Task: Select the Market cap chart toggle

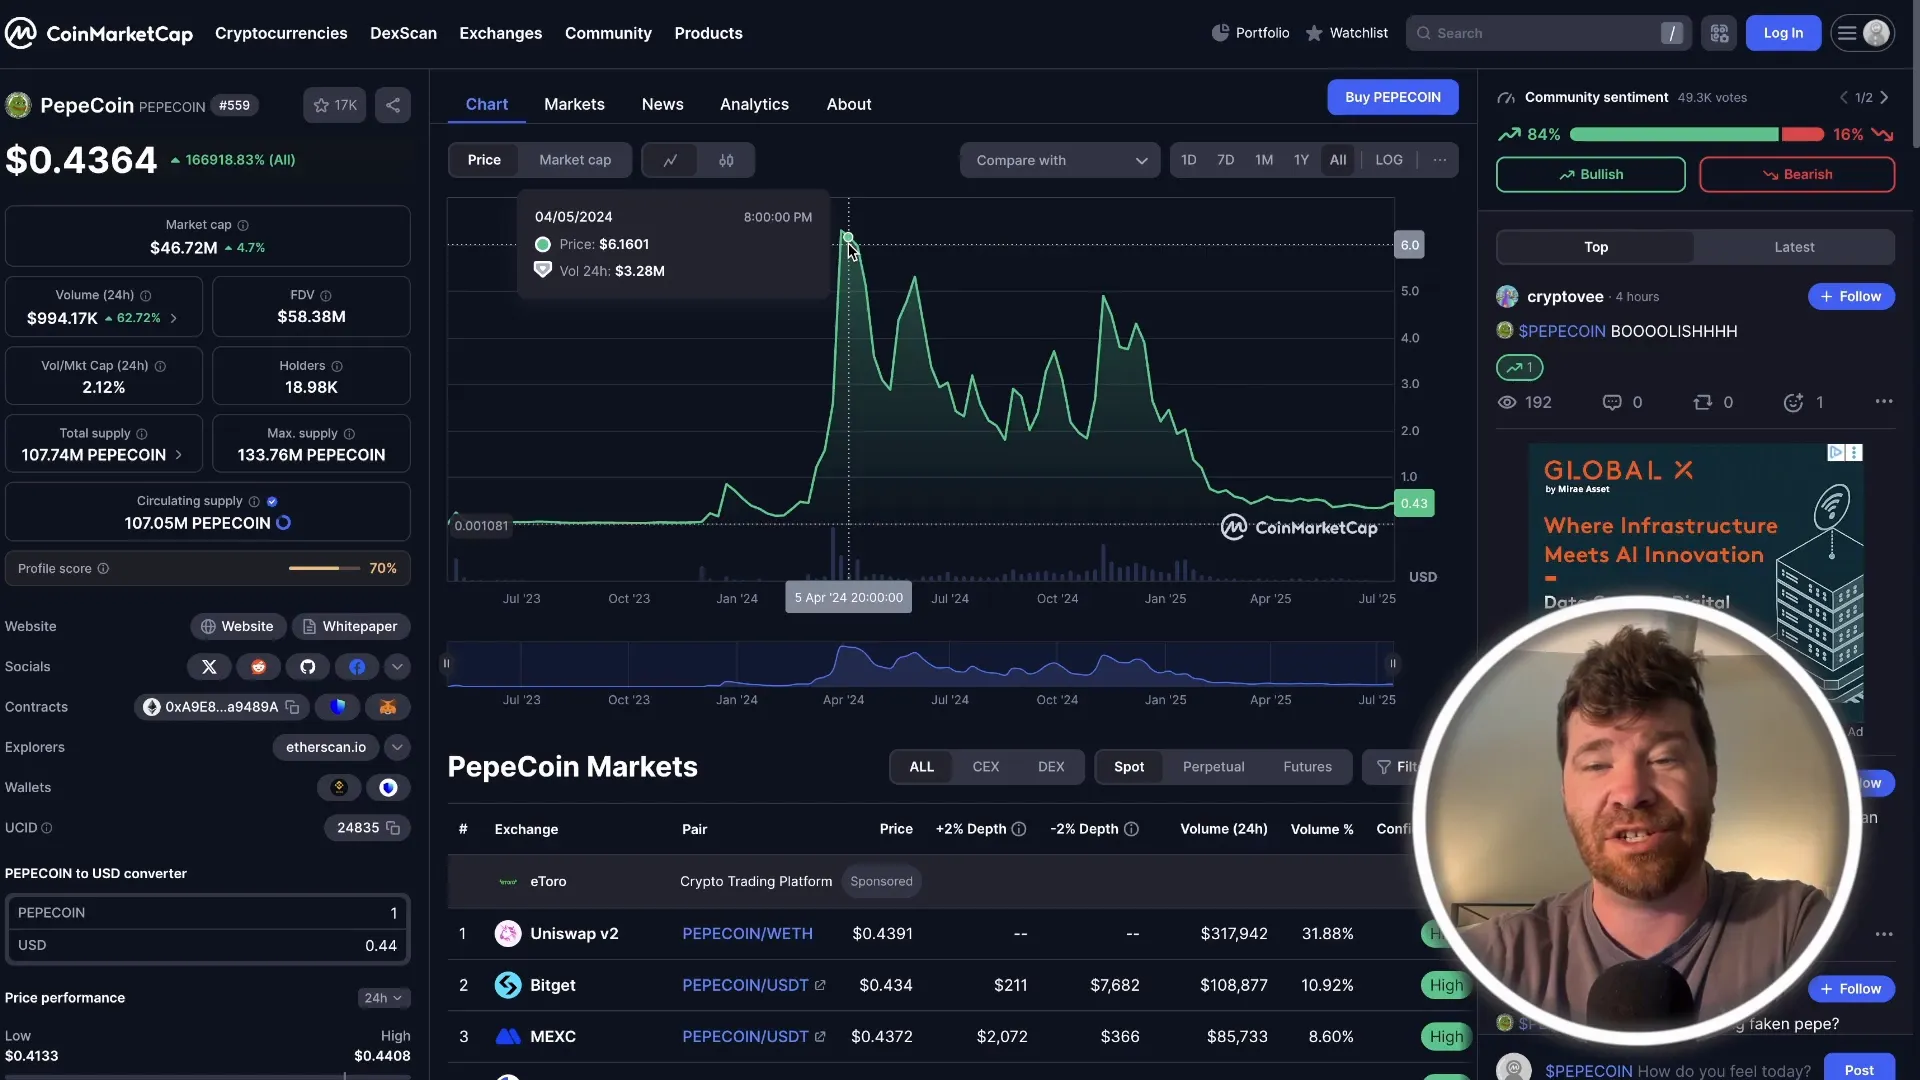Action: pos(575,160)
